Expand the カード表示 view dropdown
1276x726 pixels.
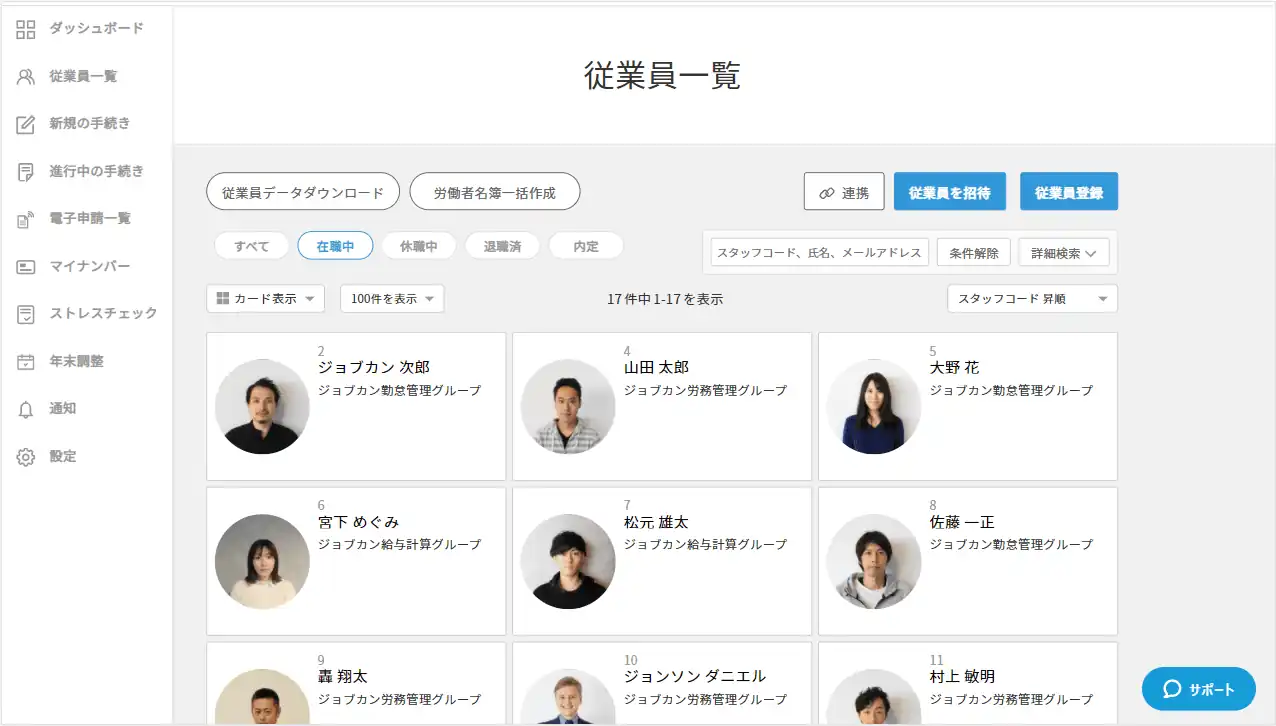click(x=265, y=299)
